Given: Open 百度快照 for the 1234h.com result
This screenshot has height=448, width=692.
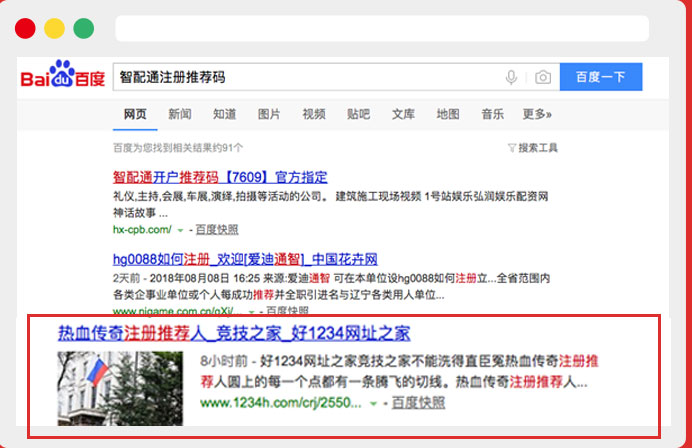Looking at the screenshot, I should [418, 403].
